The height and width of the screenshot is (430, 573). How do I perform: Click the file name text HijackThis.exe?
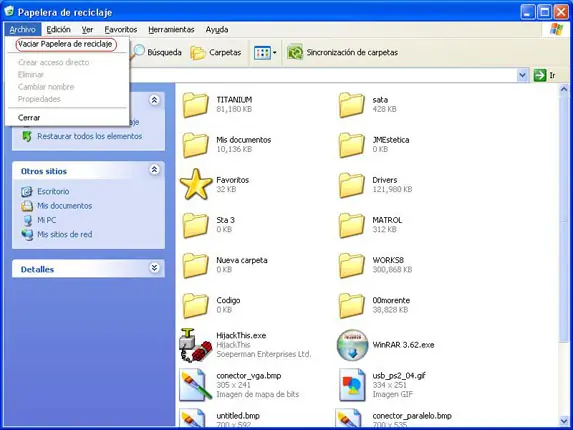[241, 336]
